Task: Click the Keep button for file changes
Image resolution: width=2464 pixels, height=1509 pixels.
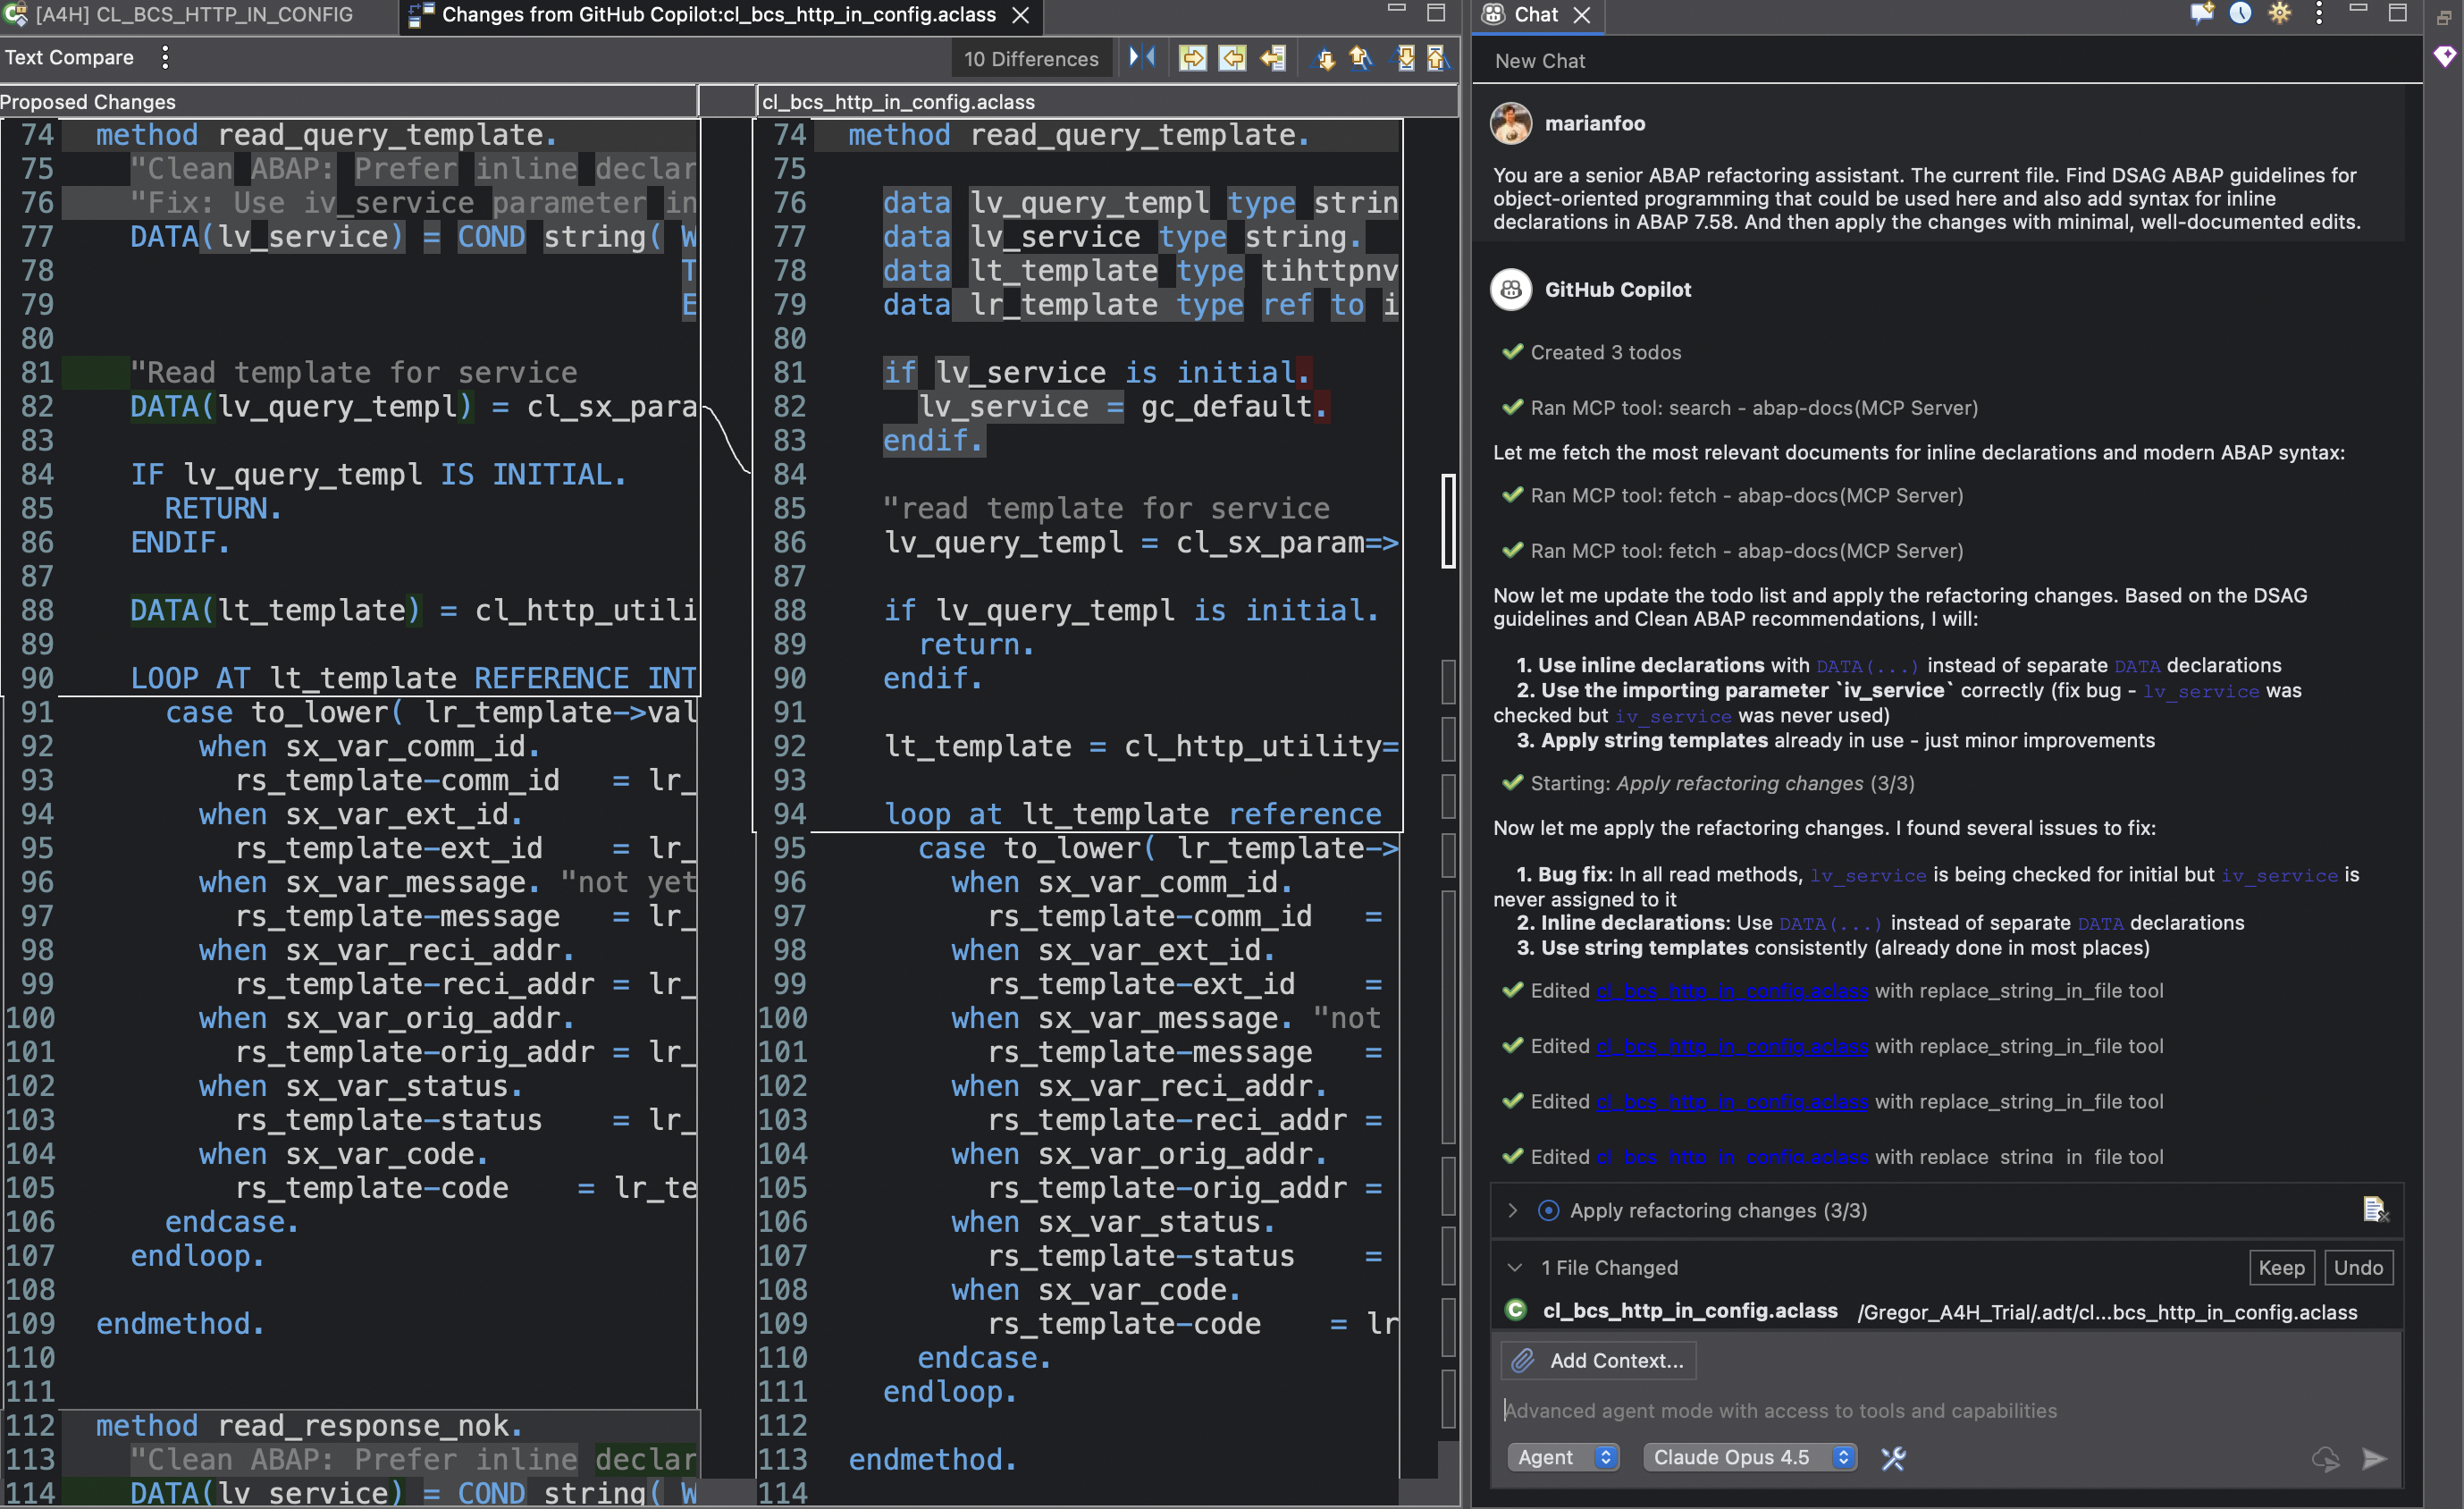Action: 2282,1267
